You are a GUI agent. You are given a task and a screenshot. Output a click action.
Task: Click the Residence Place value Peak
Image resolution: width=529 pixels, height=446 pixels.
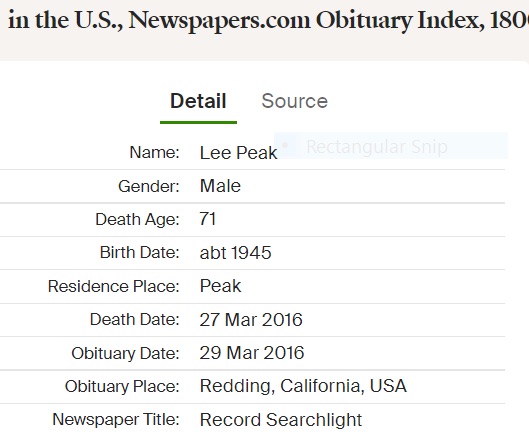[220, 286]
